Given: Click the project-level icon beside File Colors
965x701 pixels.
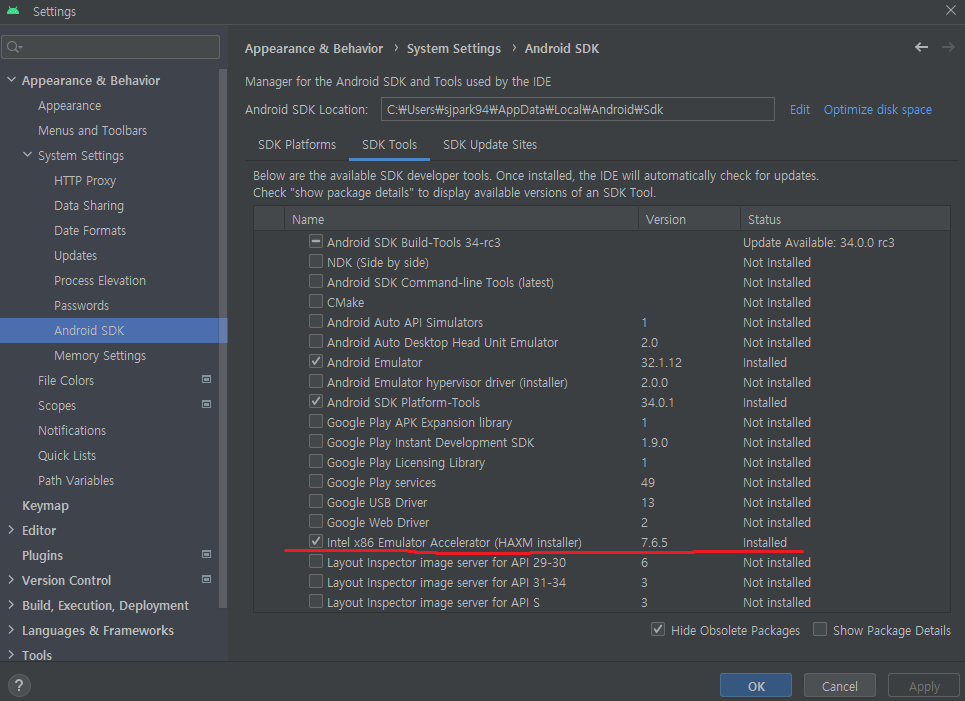Looking at the screenshot, I should [207, 380].
